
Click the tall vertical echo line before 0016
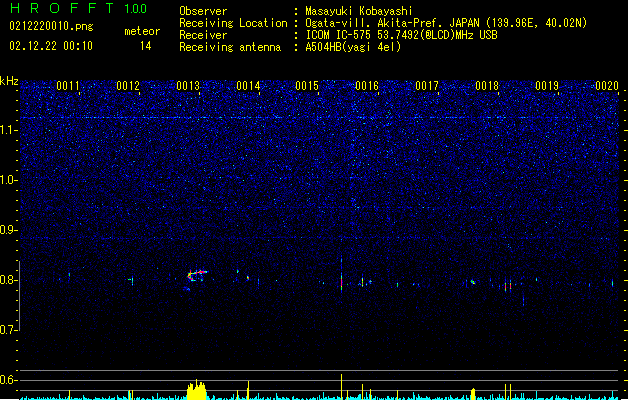click(341, 275)
